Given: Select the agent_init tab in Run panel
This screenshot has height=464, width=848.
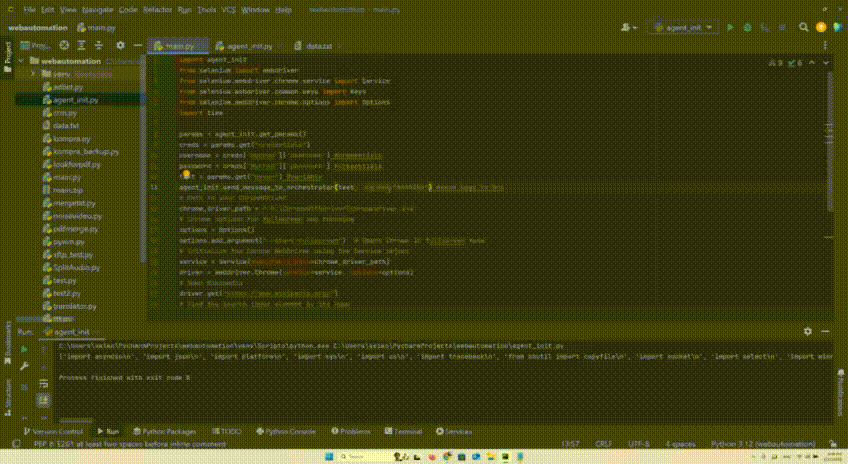Looking at the screenshot, I should (x=69, y=332).
